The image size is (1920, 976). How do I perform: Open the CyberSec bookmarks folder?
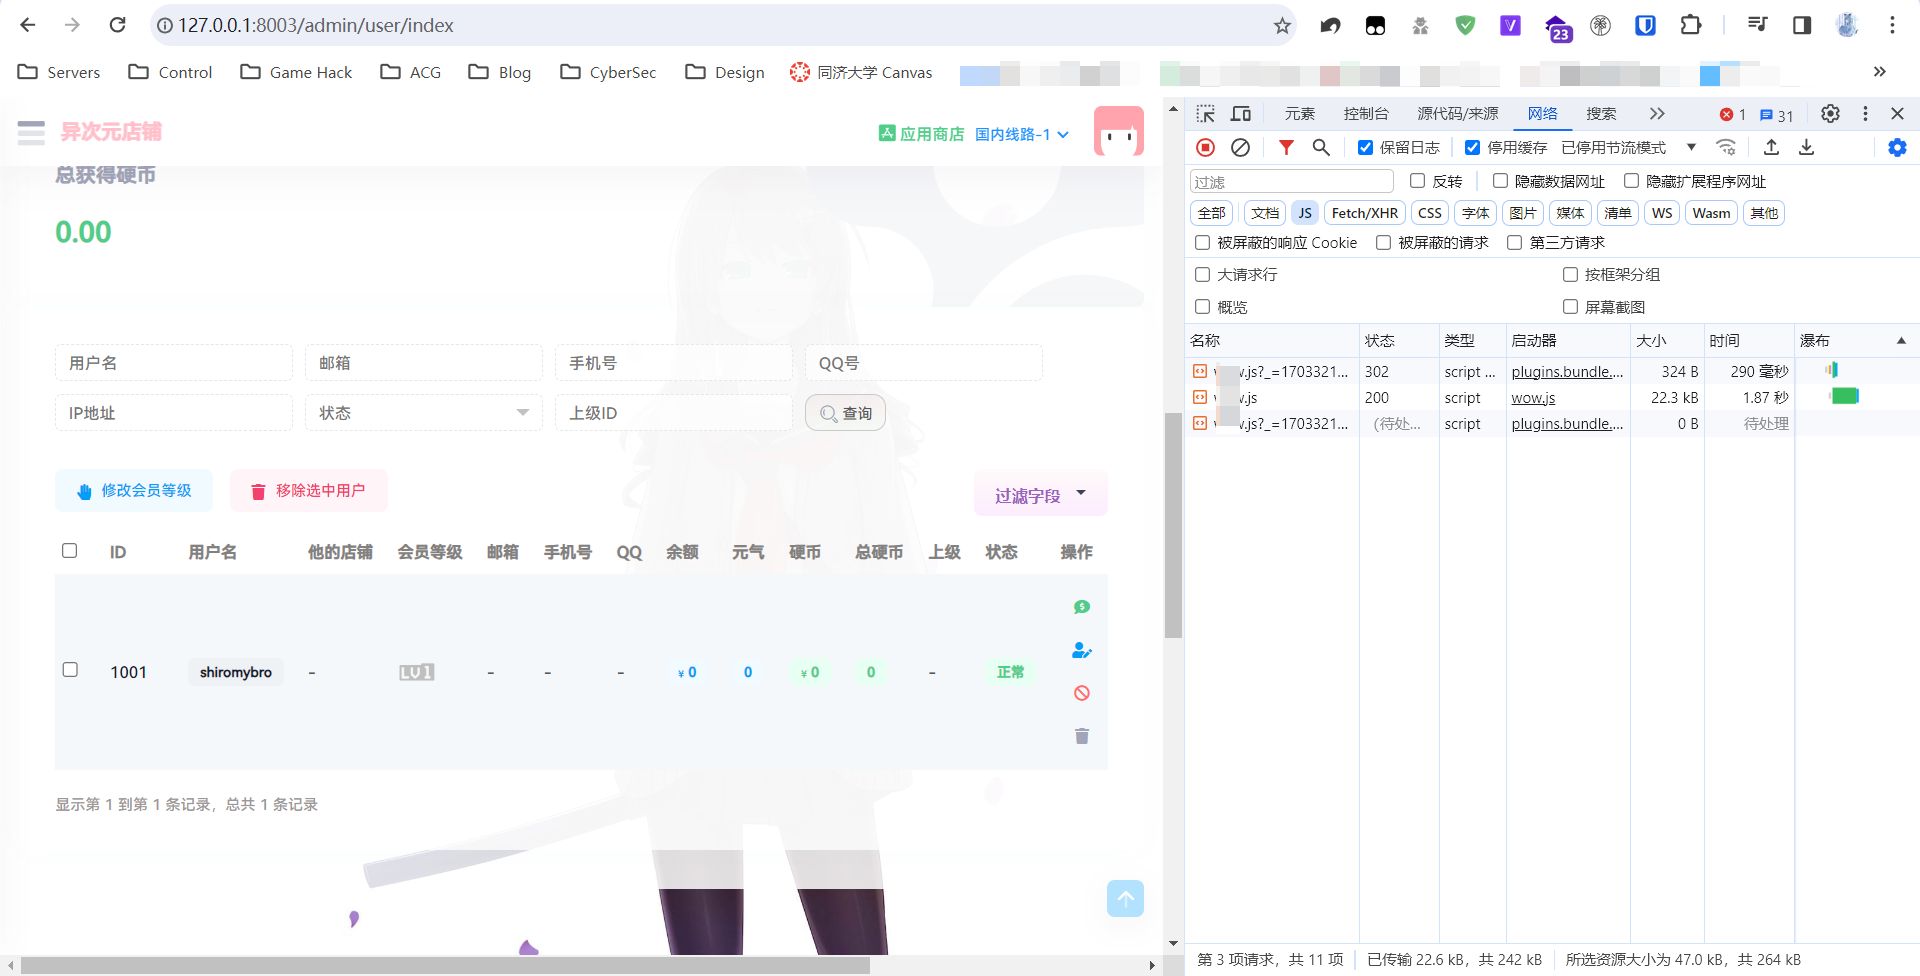point(608,72)
